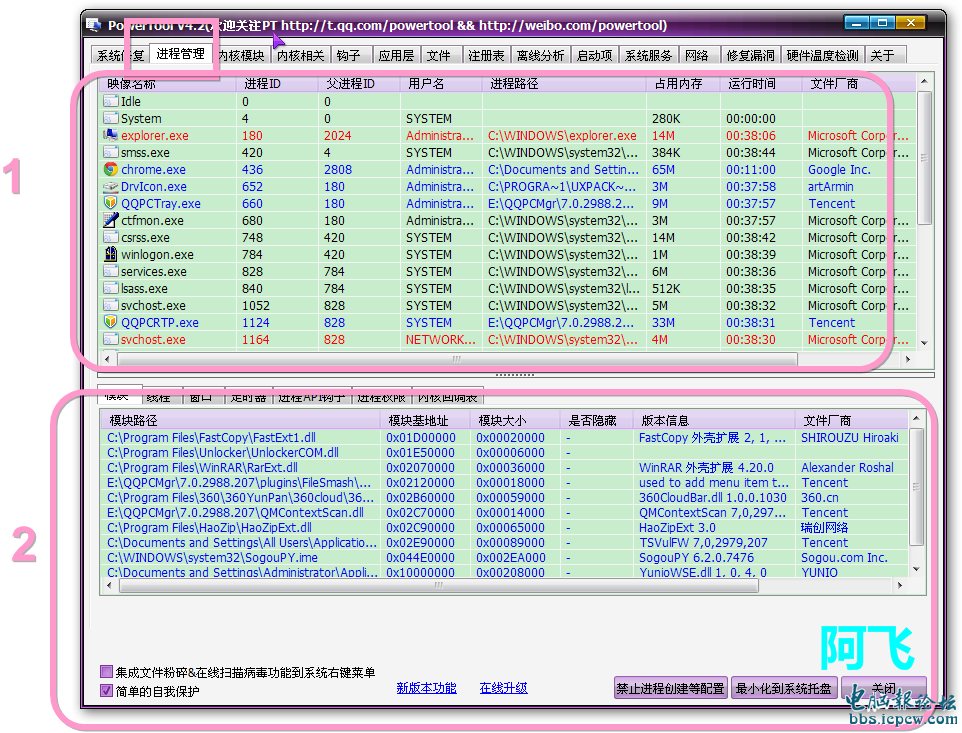The height and width of the screenshot is (733, 962).
Task: Switch to the 系统服务 tab
Action: click(648, 55)
